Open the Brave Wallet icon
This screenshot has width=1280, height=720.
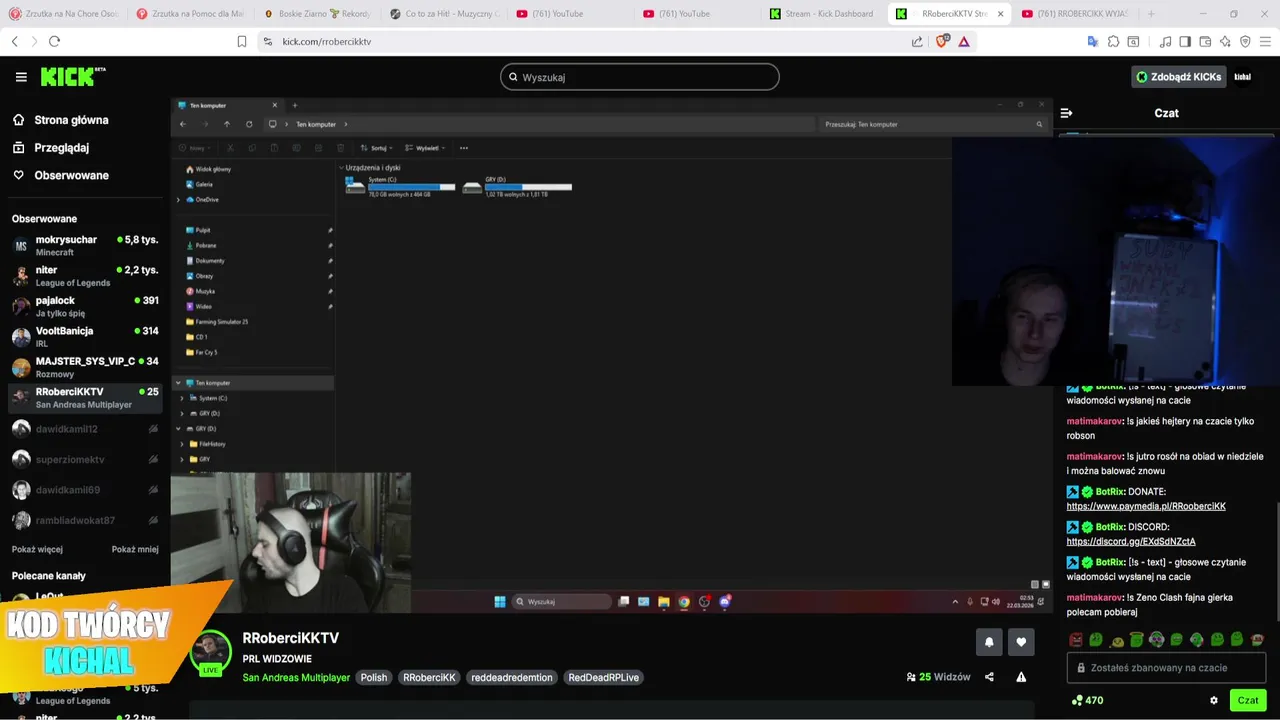point(1205,41)
